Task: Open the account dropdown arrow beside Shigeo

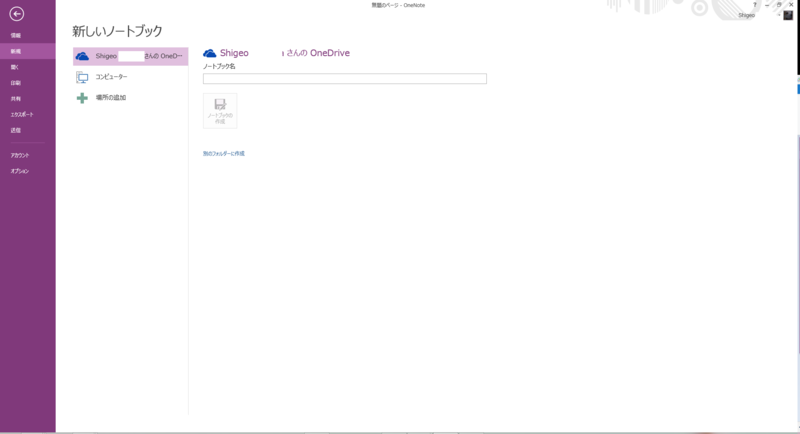Action: [x=779, y=15]
